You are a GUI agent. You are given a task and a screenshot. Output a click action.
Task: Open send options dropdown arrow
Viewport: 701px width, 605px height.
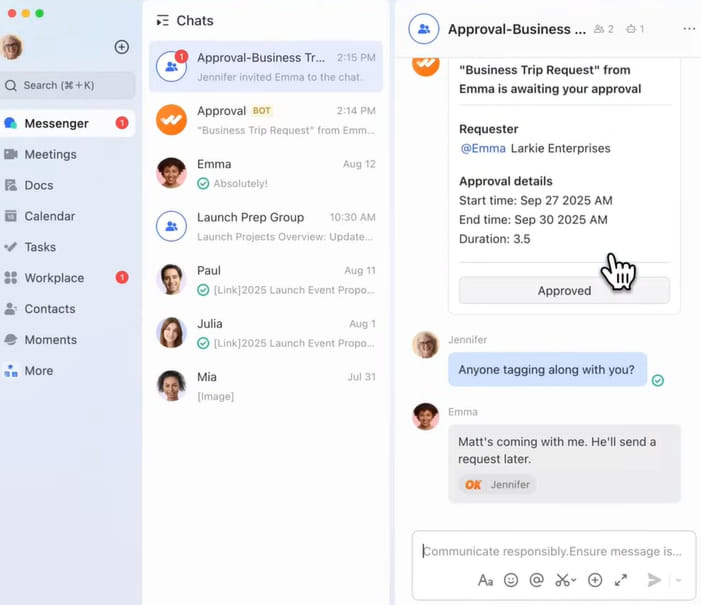click(x=679, y=580)
